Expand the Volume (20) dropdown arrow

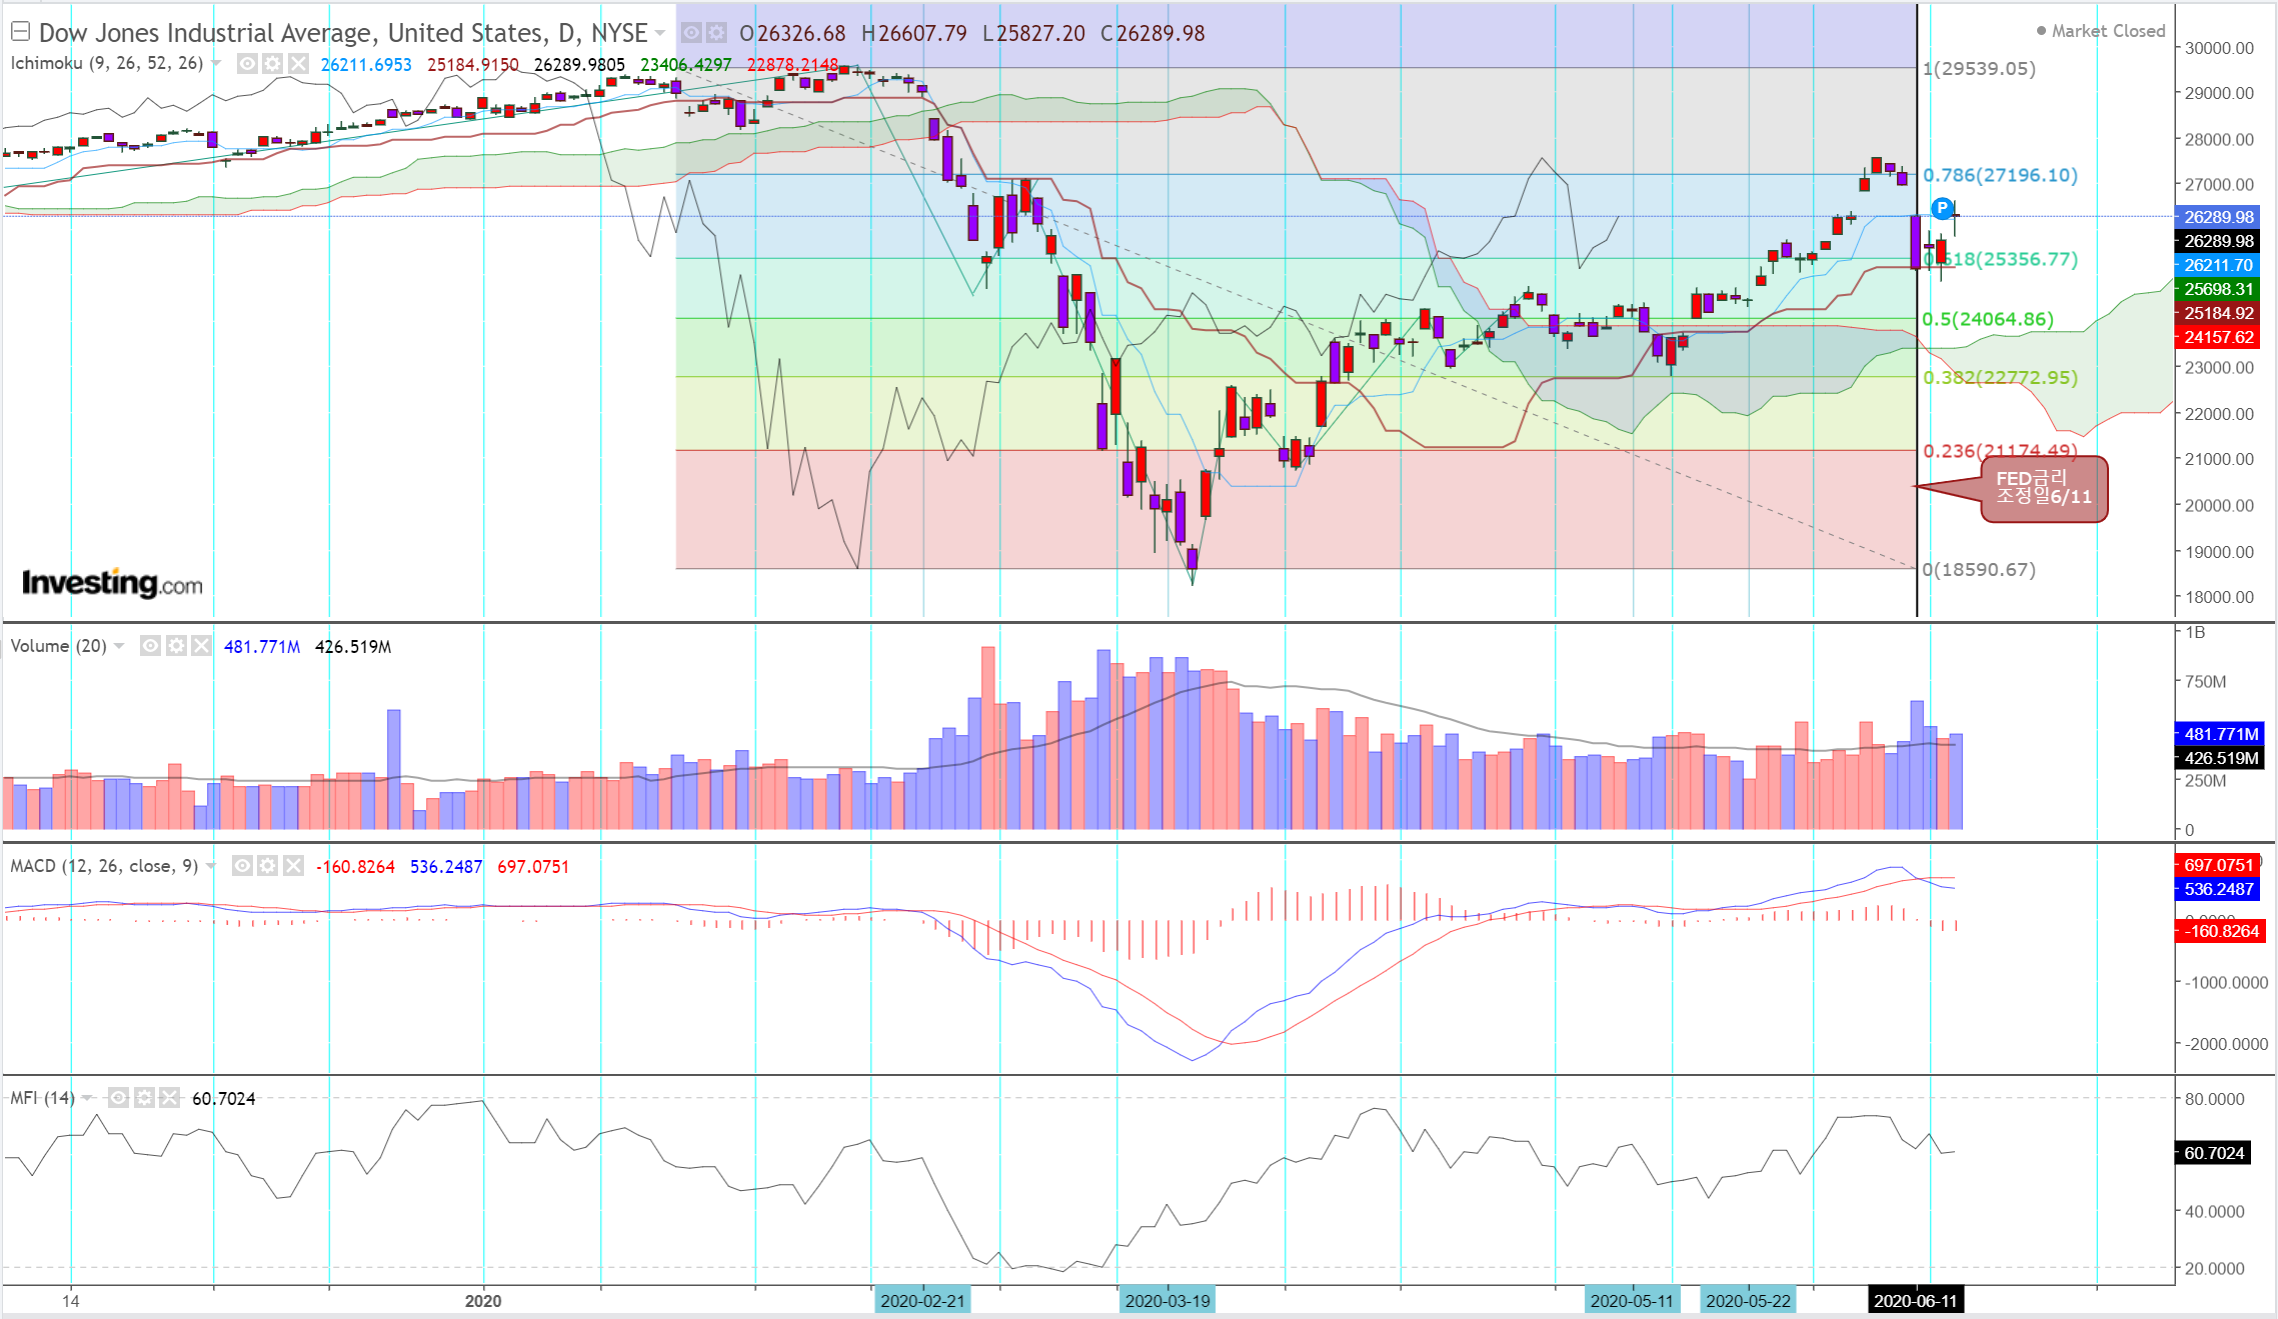(120, 646)
